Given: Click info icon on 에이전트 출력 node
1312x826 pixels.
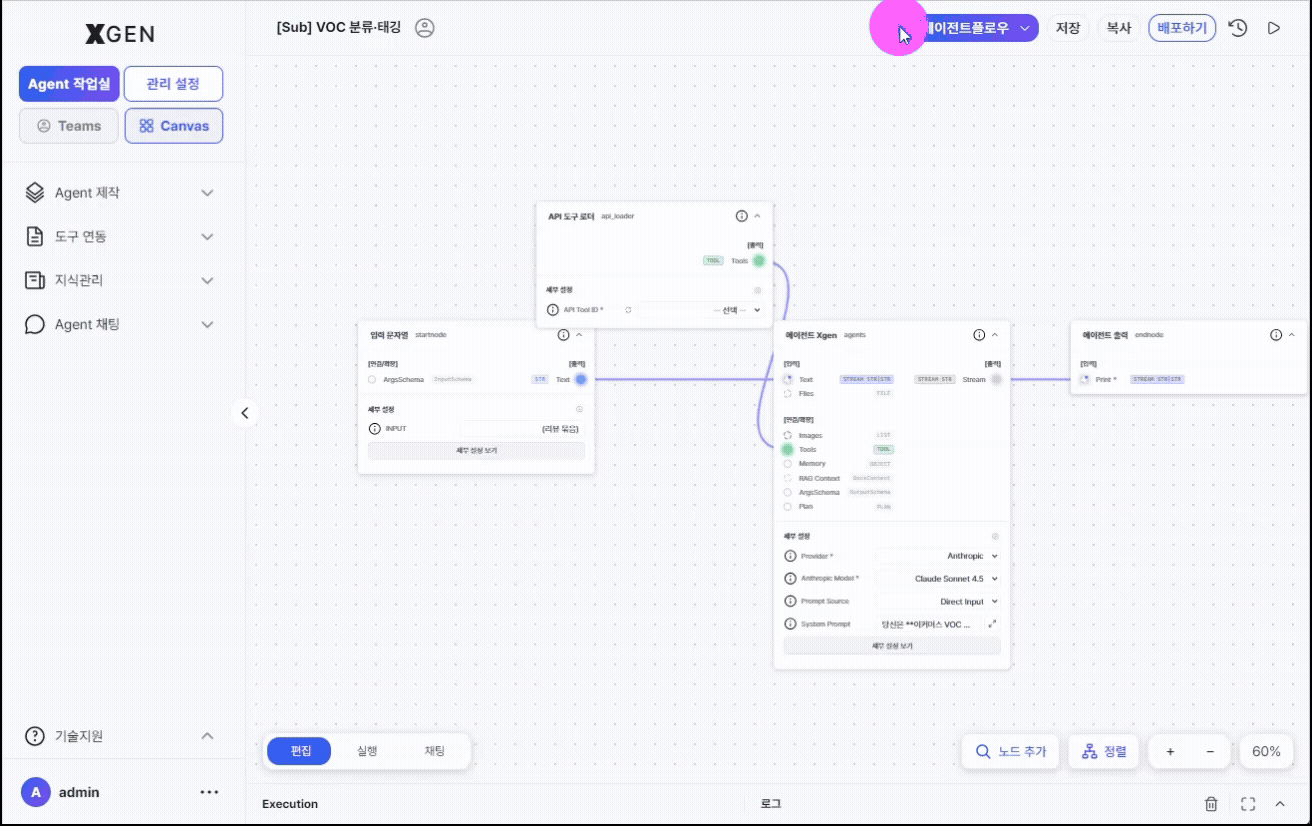Looking at the screenshot, I should coord(1276,335).
